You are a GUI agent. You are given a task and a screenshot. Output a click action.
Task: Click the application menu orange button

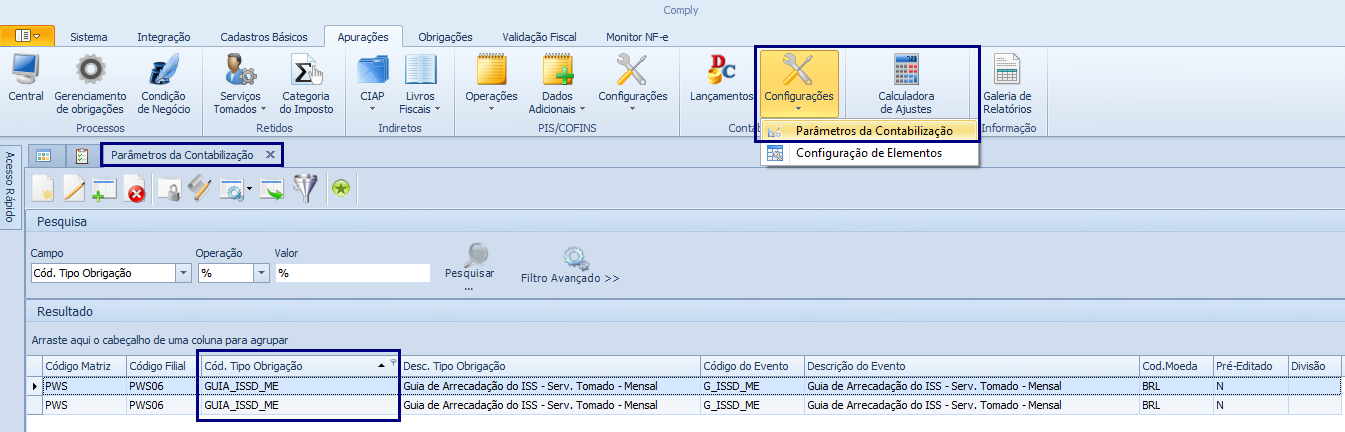28,36
